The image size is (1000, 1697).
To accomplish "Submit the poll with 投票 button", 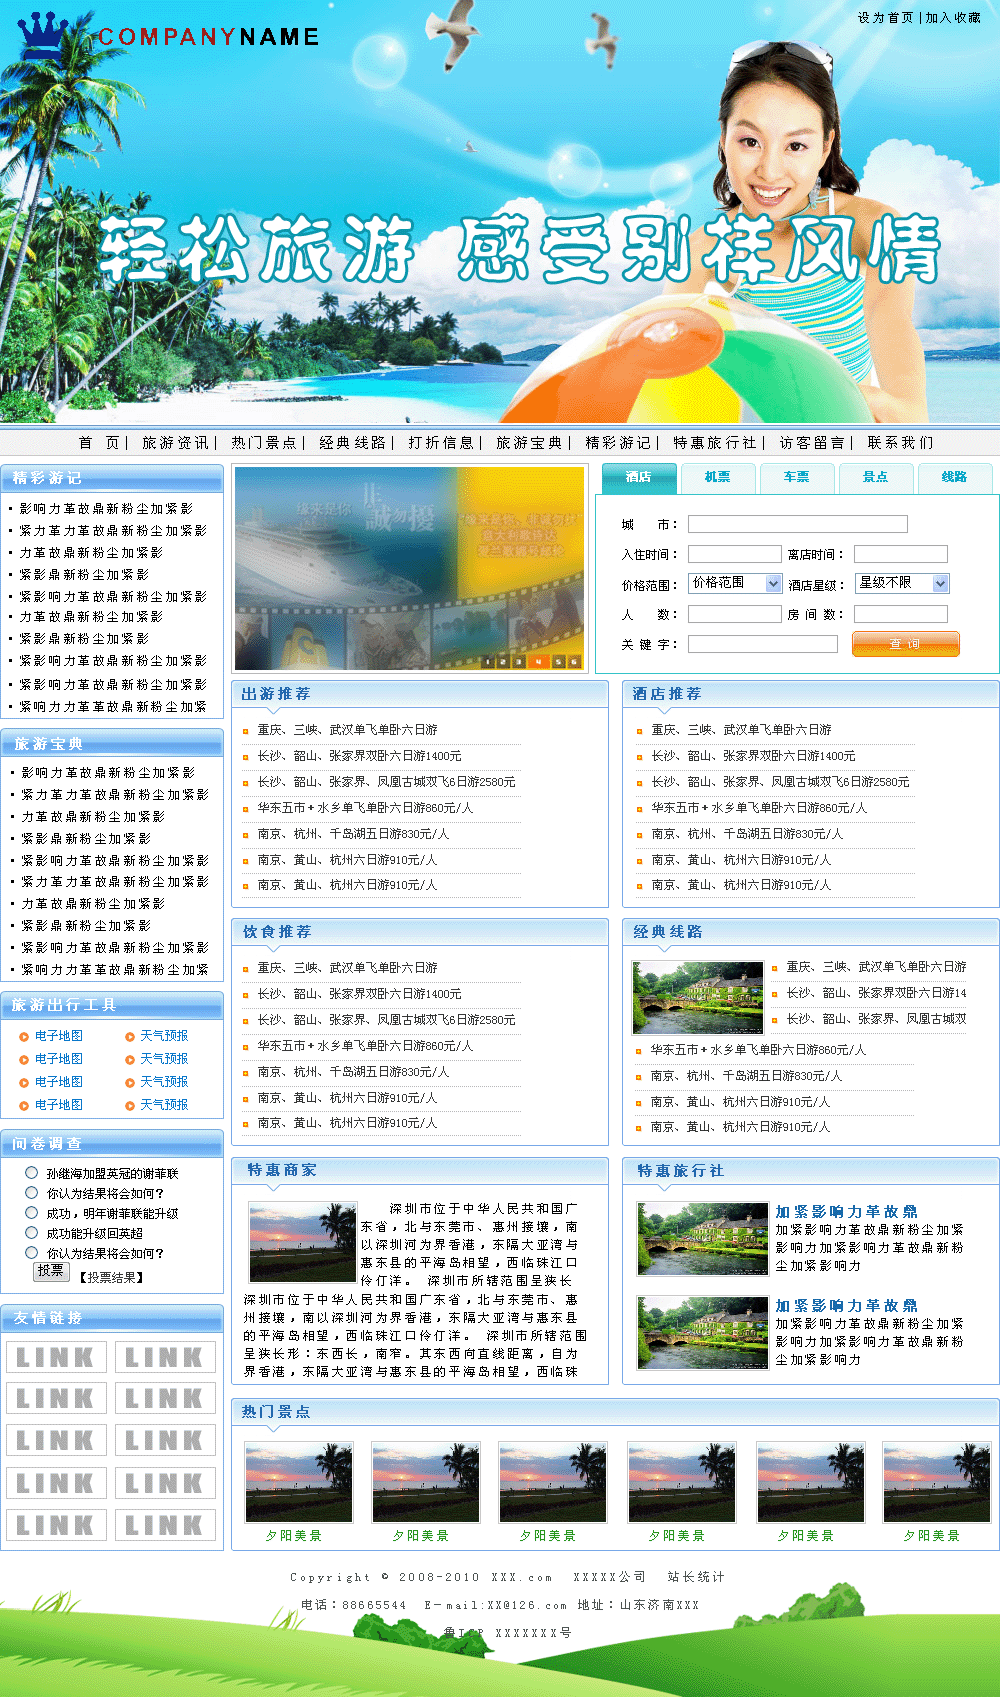I will [x=51, y=1271].
